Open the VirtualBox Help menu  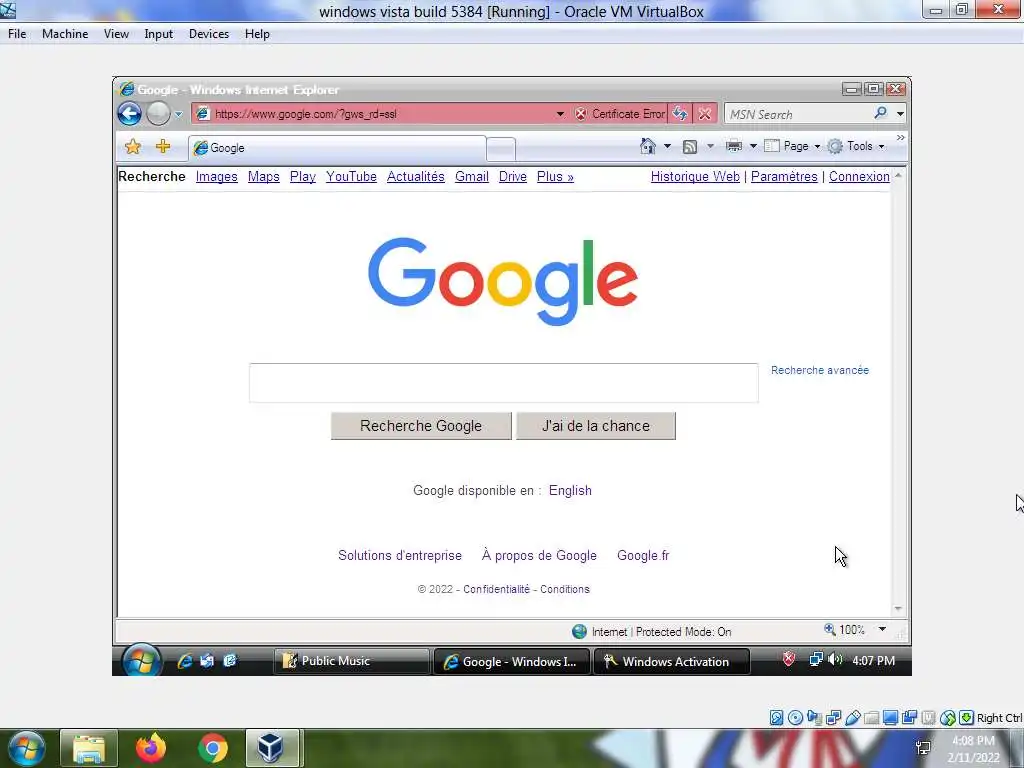[x=257, y=34]
